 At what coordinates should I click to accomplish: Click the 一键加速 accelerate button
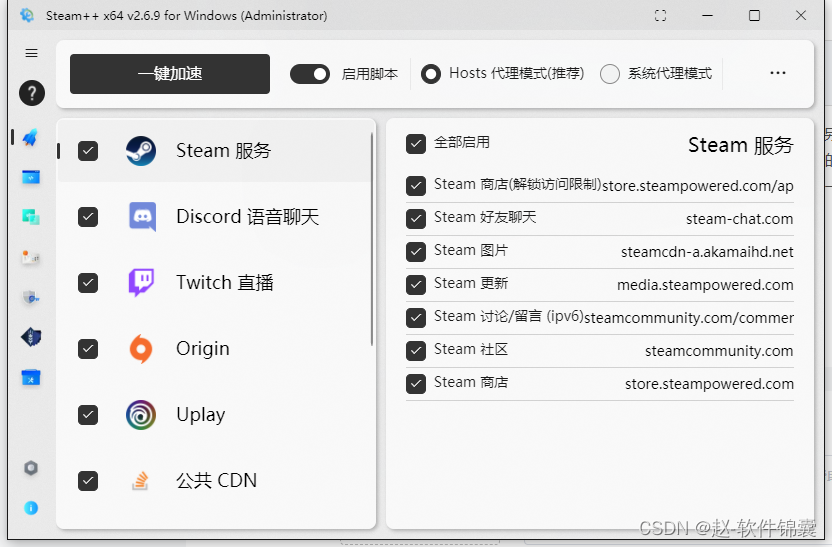170,74
